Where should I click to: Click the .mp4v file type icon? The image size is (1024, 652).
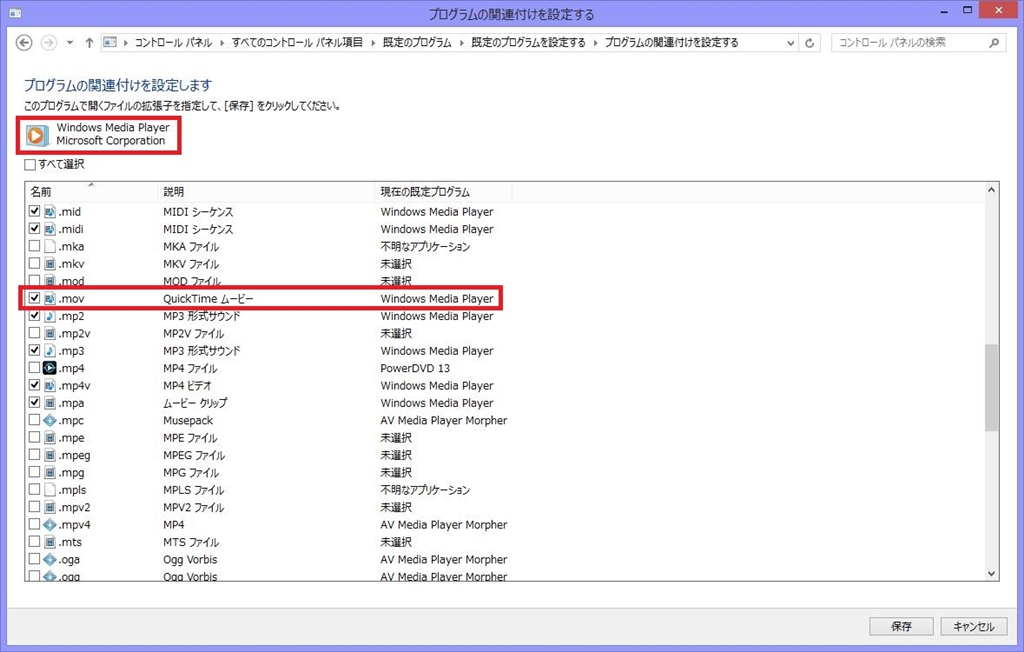tap(50, 385)
